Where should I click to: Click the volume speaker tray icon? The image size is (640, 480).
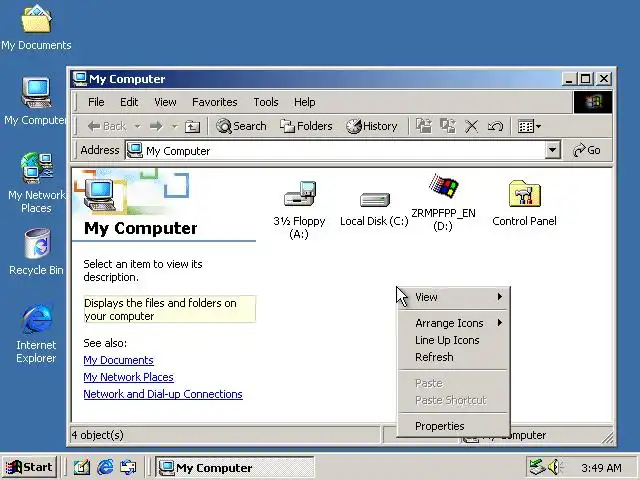coord(554,467)
